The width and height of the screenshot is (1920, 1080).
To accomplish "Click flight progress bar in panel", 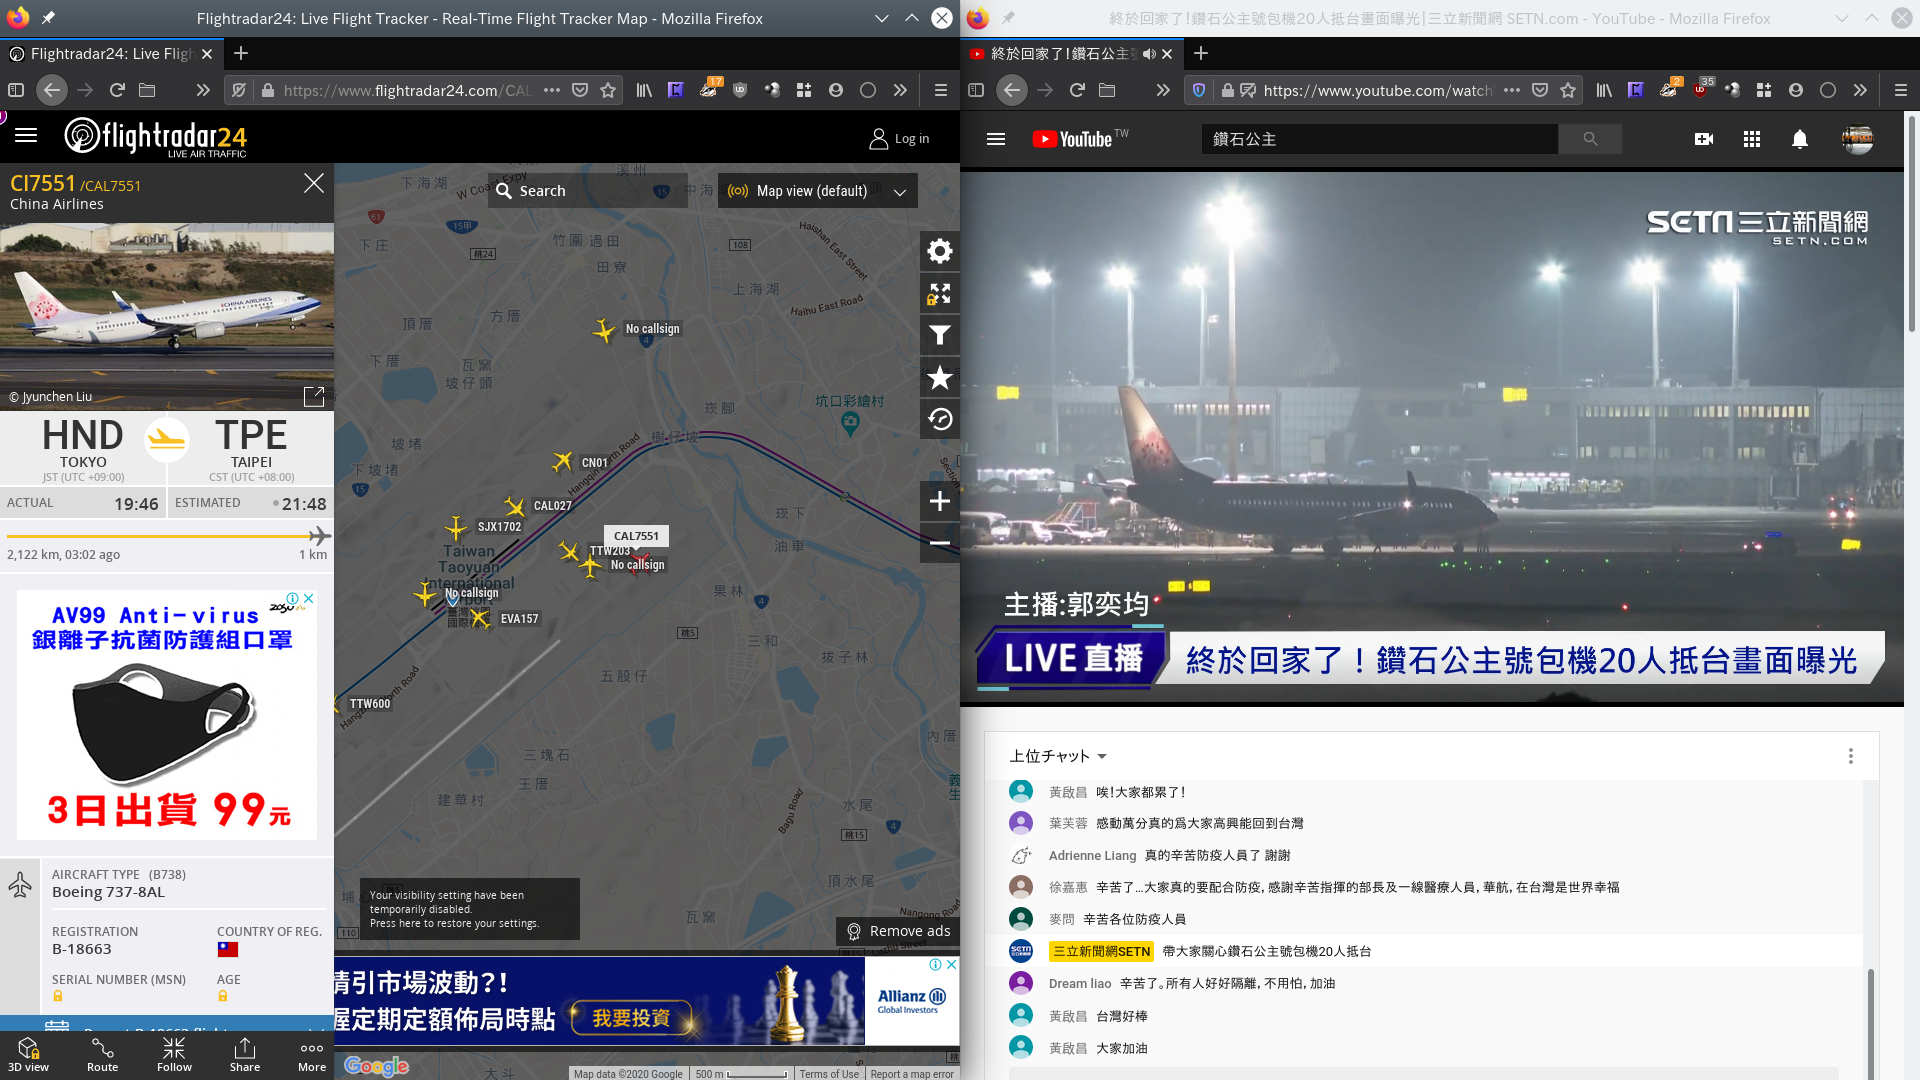I will click(167, 536).
